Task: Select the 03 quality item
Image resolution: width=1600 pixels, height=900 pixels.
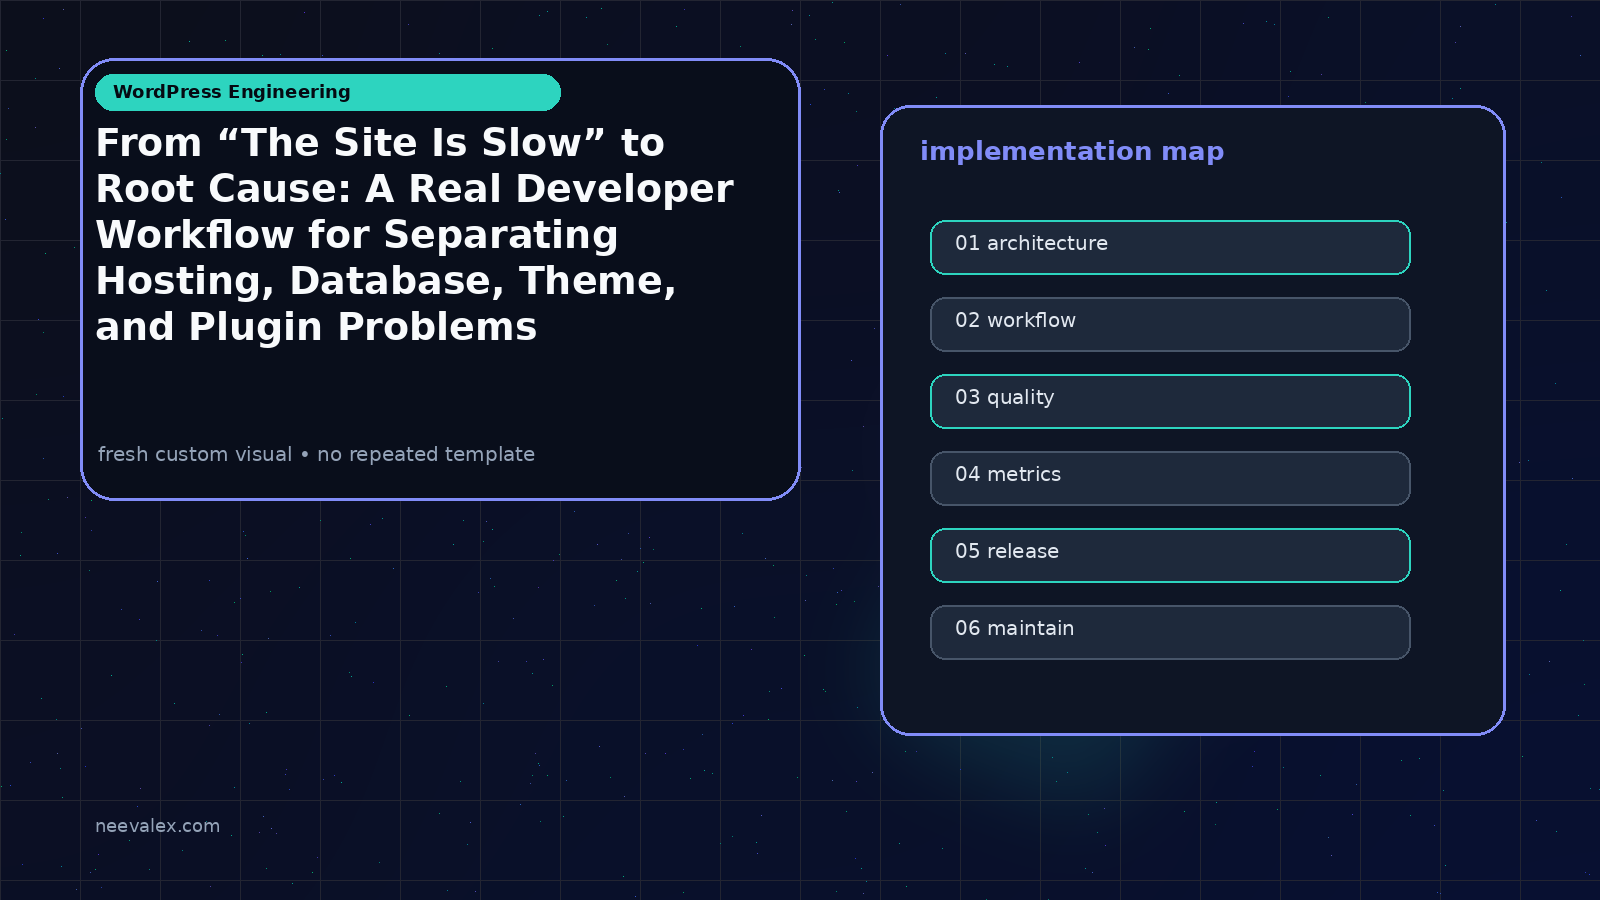Action: pyautogui.click(x=1170, y=401)
